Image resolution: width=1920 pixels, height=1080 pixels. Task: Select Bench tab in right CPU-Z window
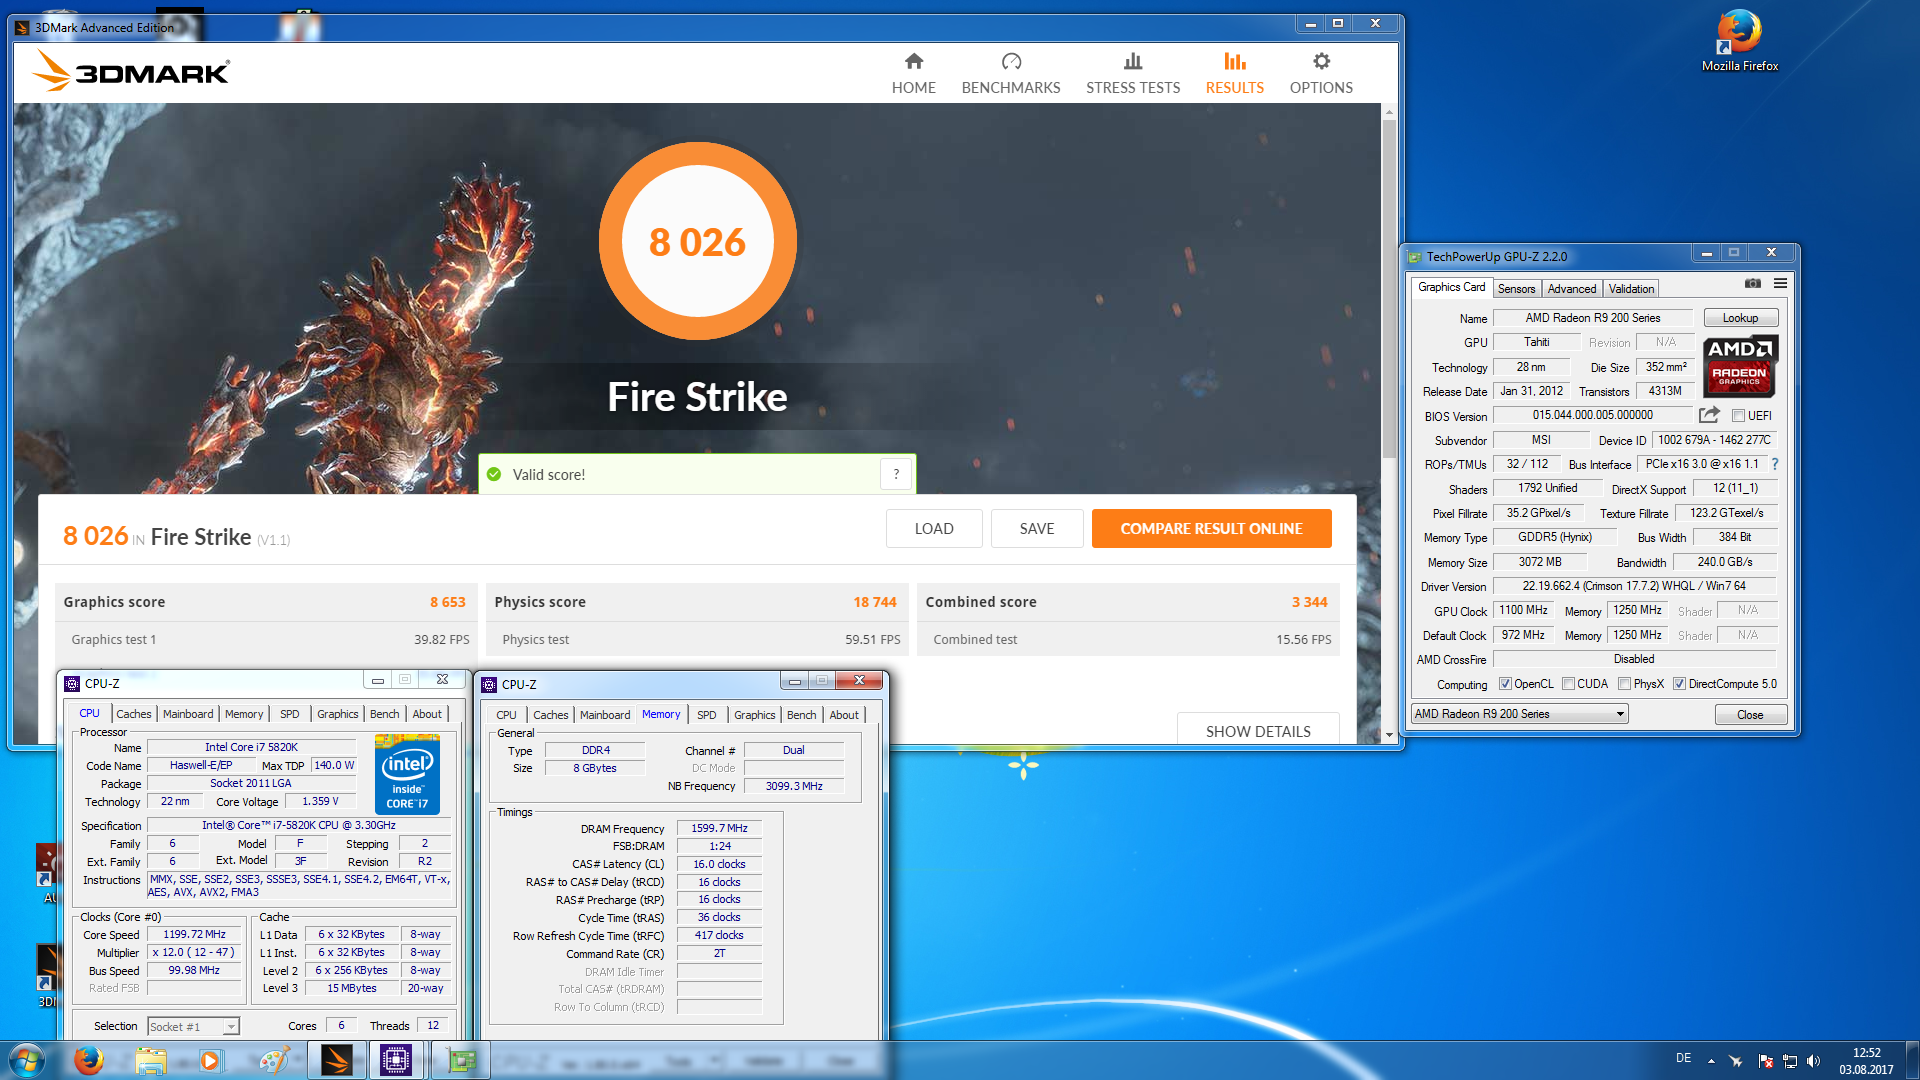pyautogui.click(x=801, y=715)
